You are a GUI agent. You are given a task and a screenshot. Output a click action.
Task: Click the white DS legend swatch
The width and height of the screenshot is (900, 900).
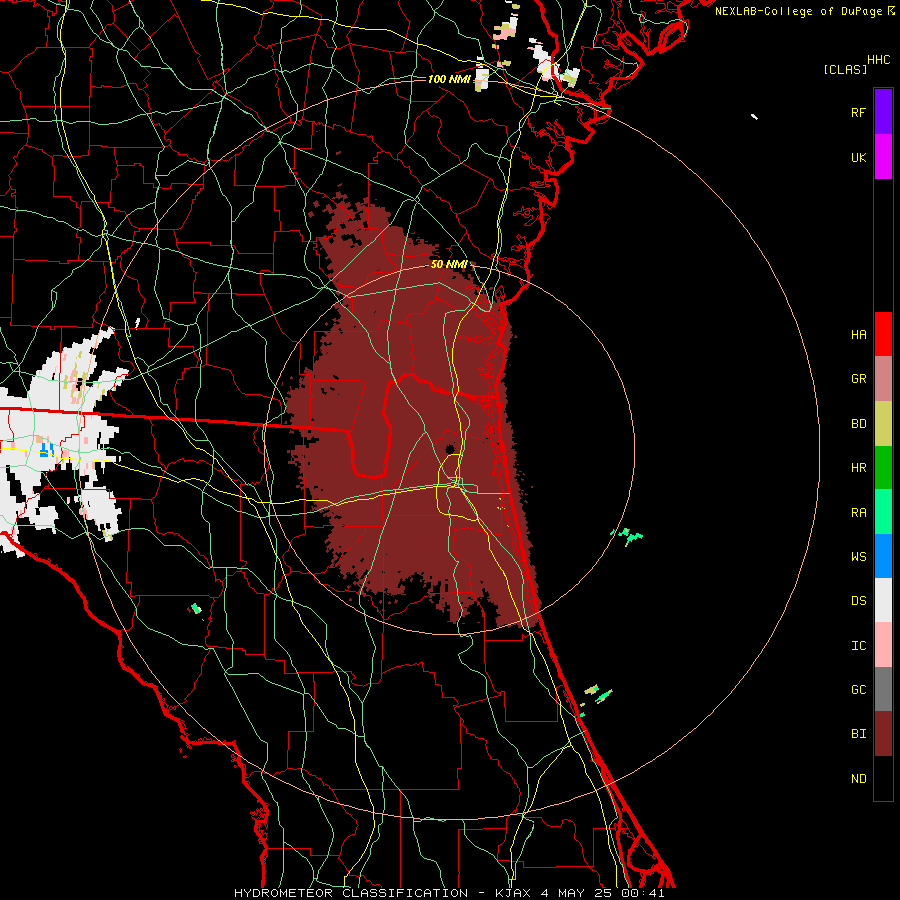click(x=883, y=600)
